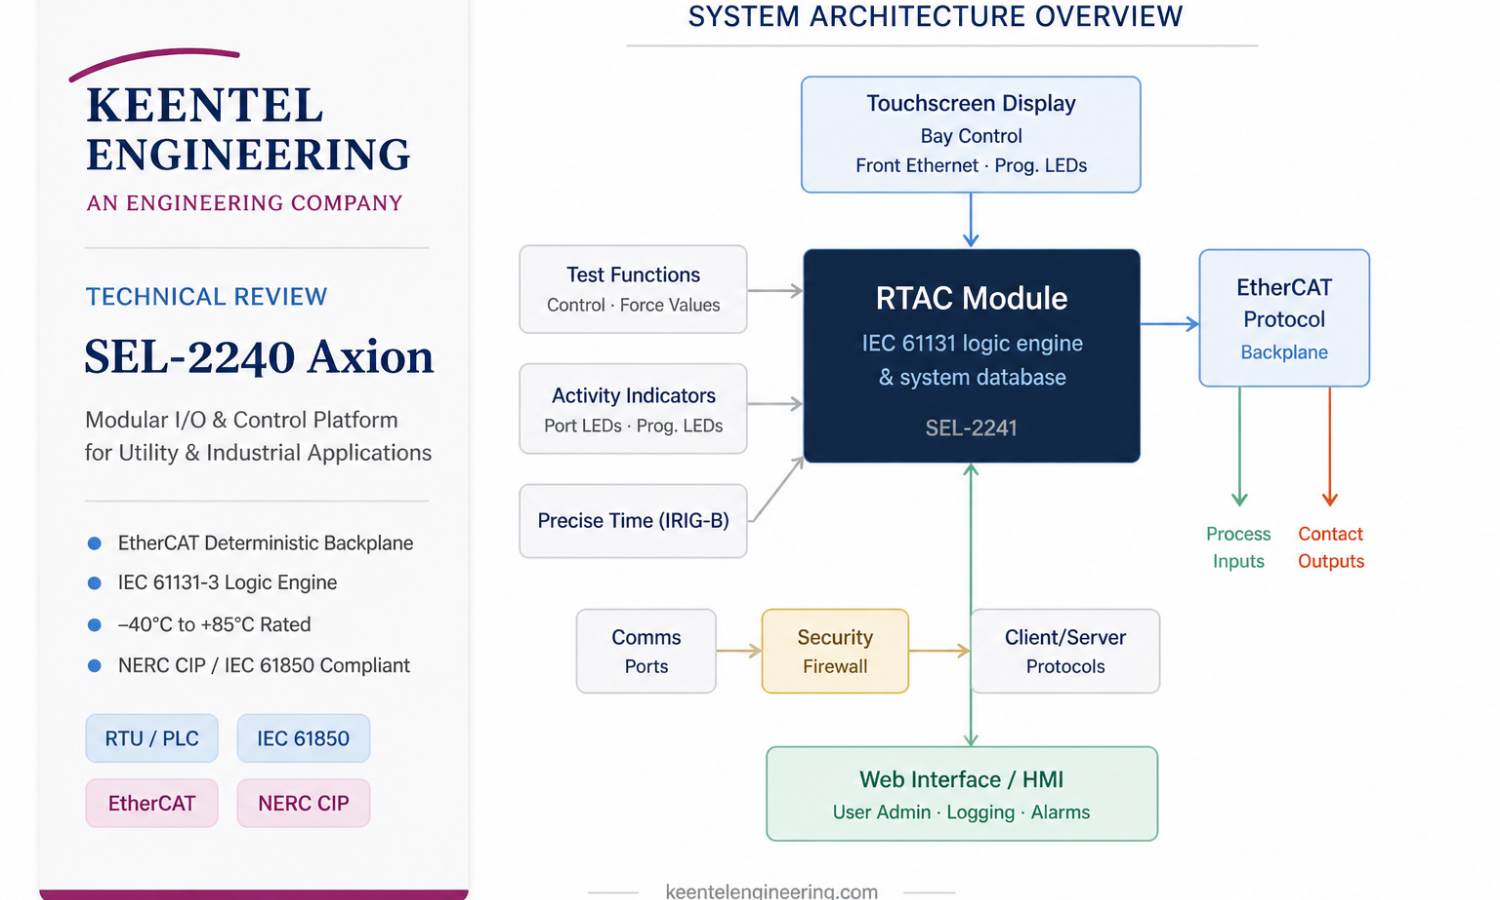Viewport: 1500px width, 900px height.
Task: Select the Test Functions box
Action: click(633, 289)
